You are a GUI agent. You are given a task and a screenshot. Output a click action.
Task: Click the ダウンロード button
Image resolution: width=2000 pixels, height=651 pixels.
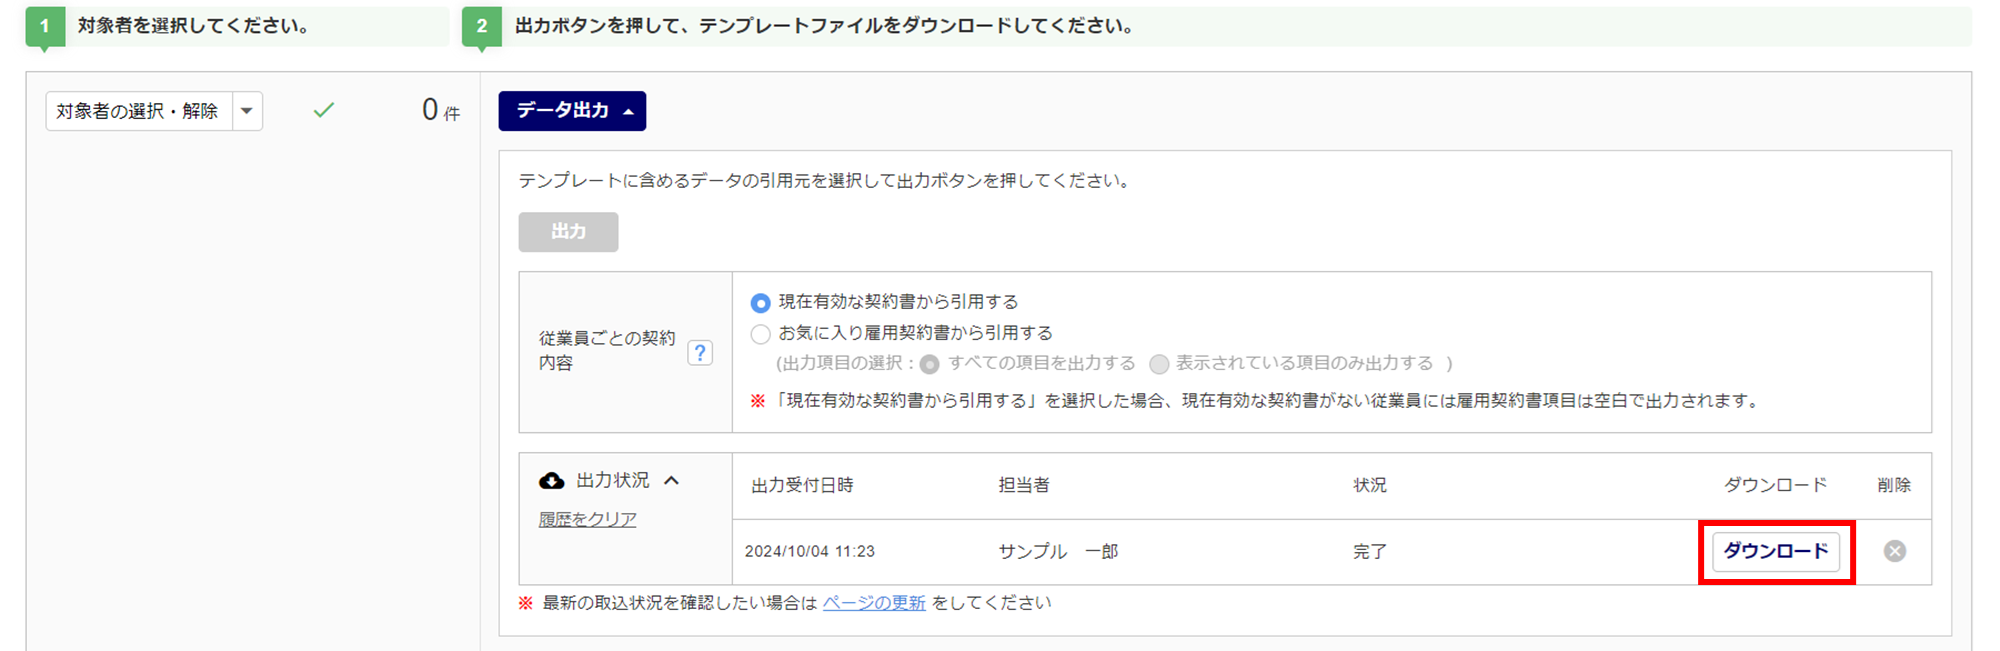tap(1775, 551)
